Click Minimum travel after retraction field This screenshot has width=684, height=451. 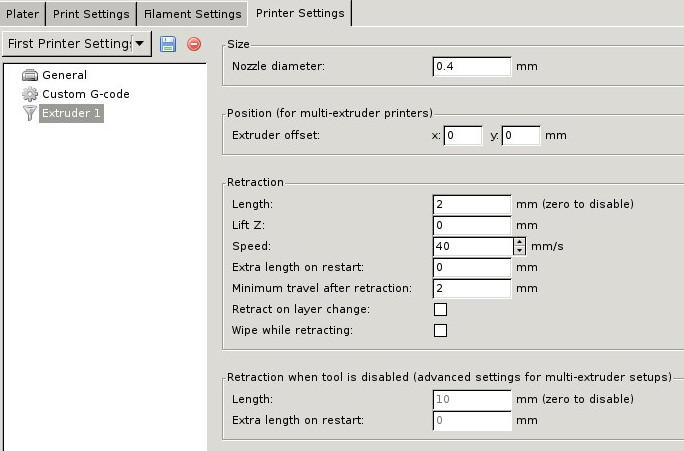(x=472, y=288)
